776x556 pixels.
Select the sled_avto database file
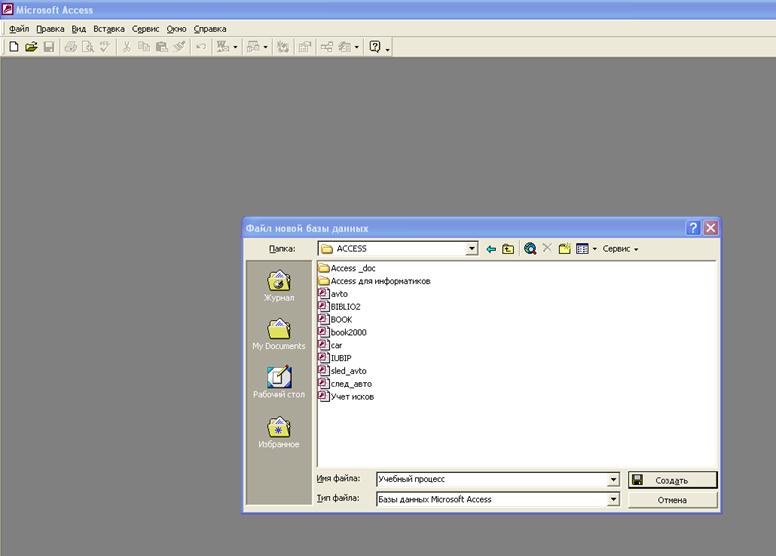point(342,371)
